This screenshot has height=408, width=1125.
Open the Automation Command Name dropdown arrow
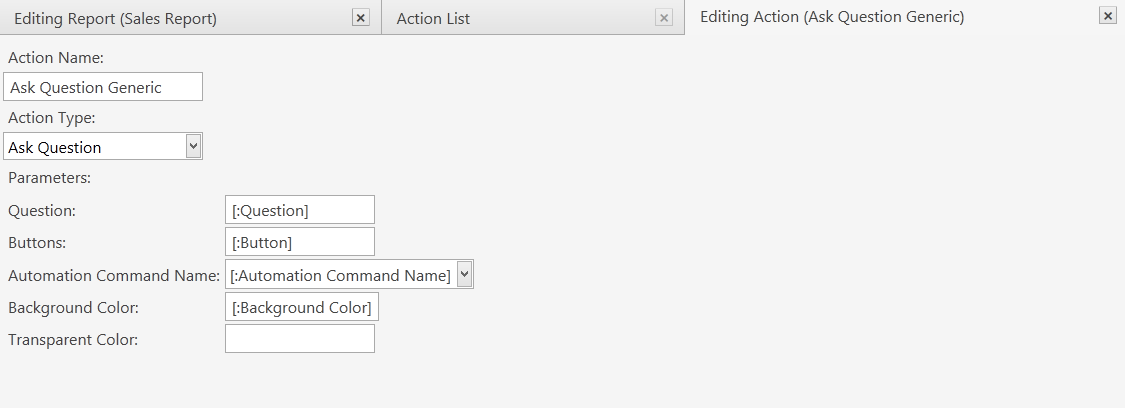pos(464,274)
